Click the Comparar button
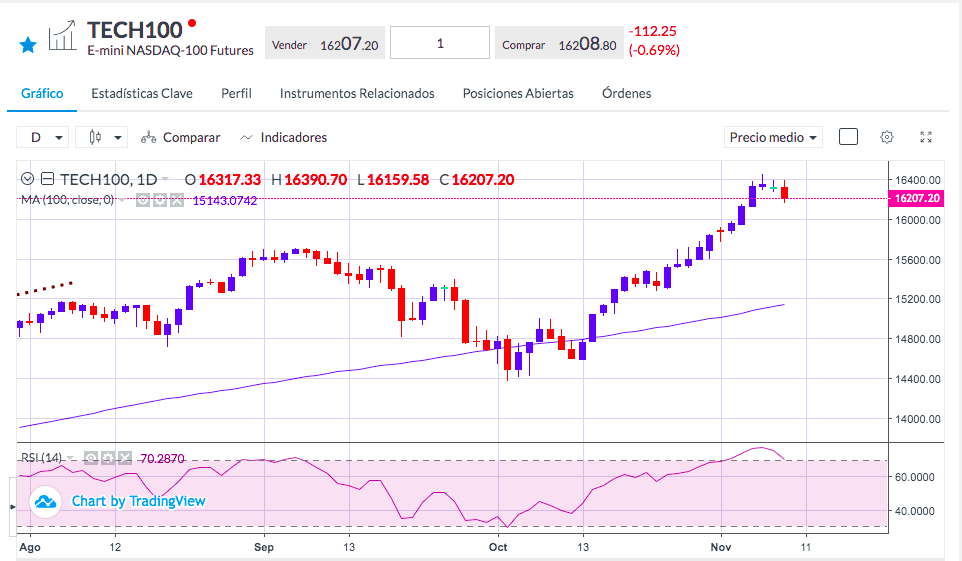 [180, 137]
